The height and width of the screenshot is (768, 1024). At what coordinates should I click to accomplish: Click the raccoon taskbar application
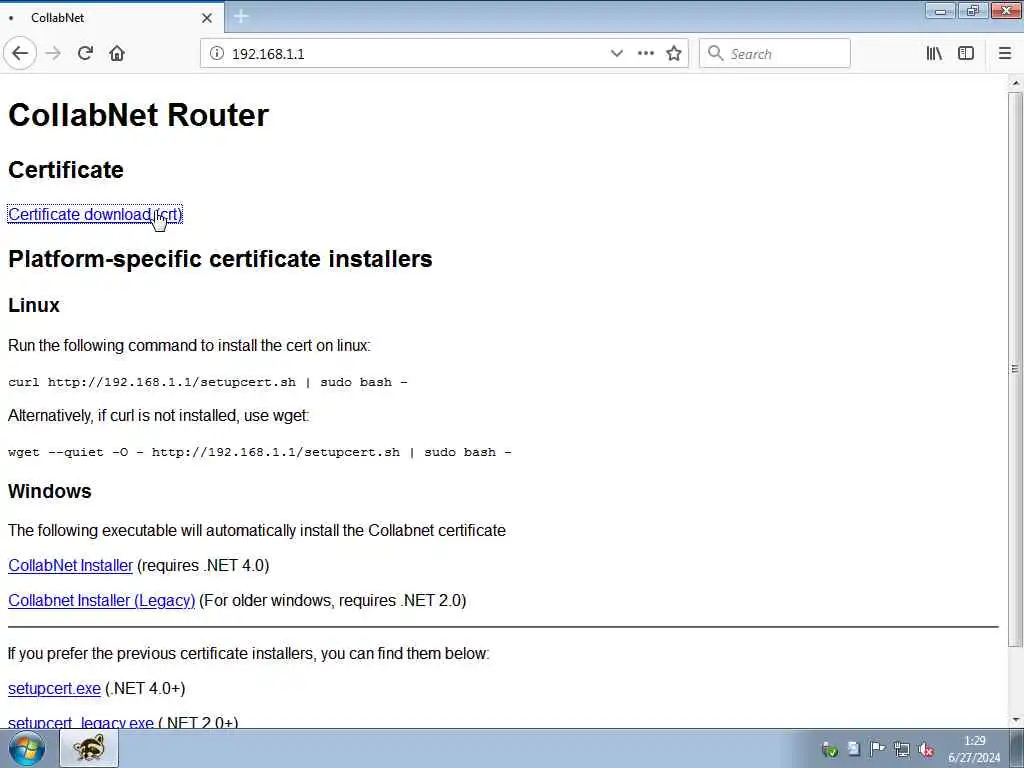pyautogui.click(x=89, y=748)
